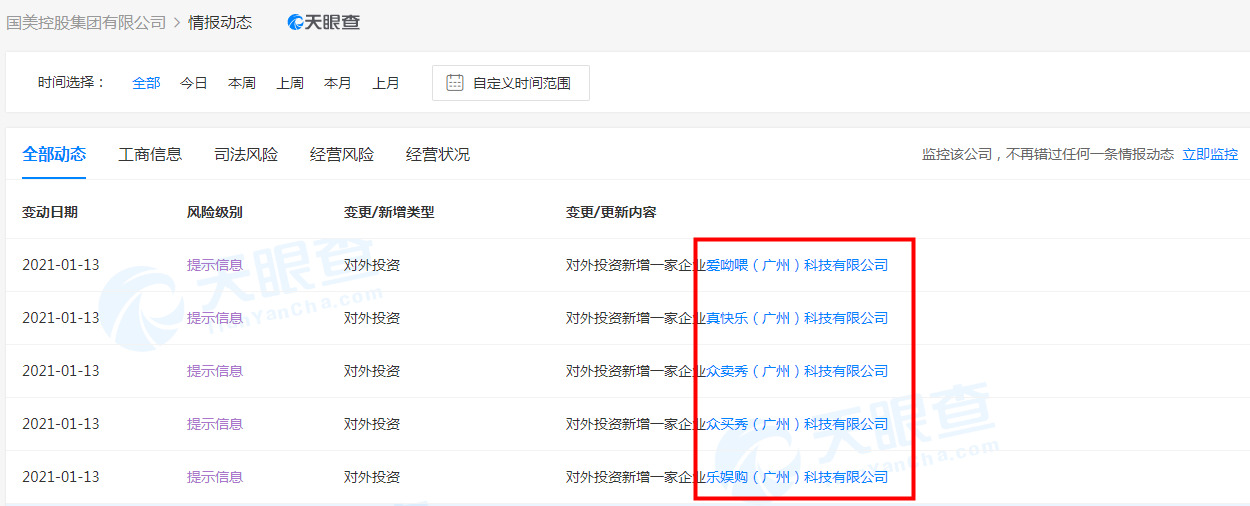This screenshot has width=1250, height=506.
Task: Click 提示信息 in the 众卖秀 row
Action: (215, 371)
